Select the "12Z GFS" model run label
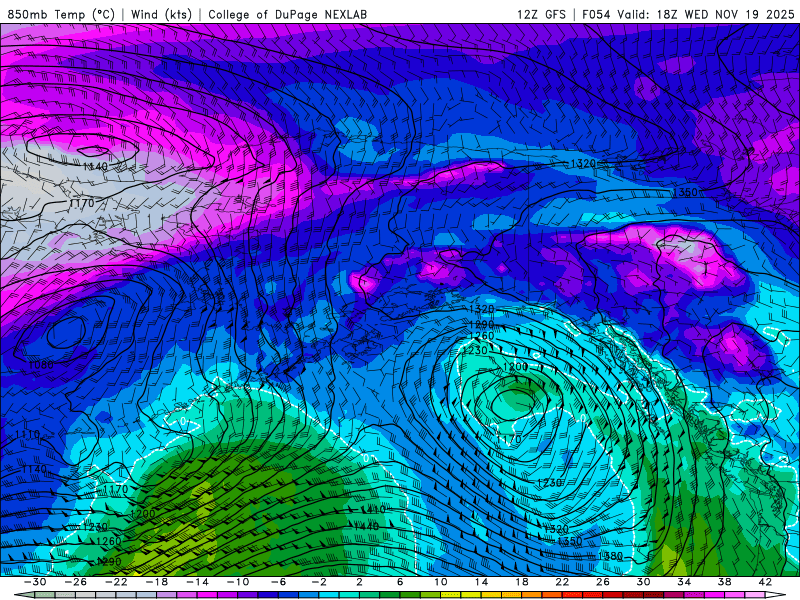Image resolution: width=800 pixels, height=600 pixels. pyautogui.click(x=541, y=14)
